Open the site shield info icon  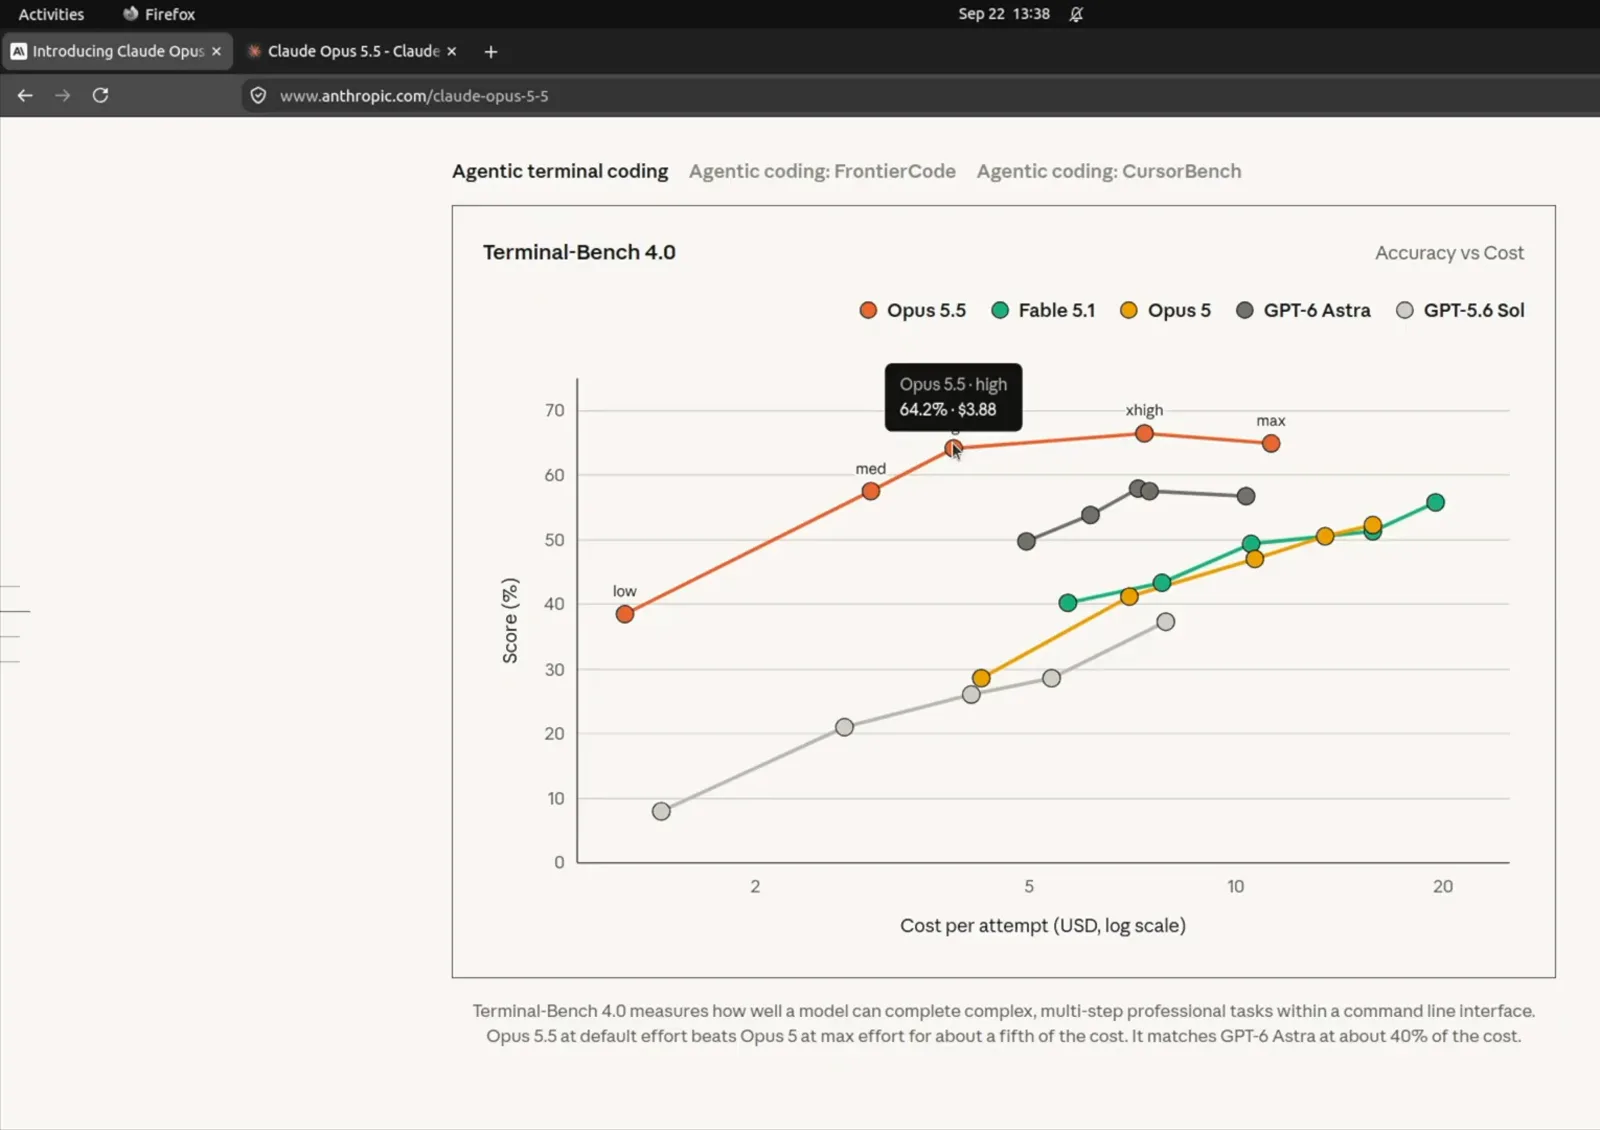click(258, 96)
